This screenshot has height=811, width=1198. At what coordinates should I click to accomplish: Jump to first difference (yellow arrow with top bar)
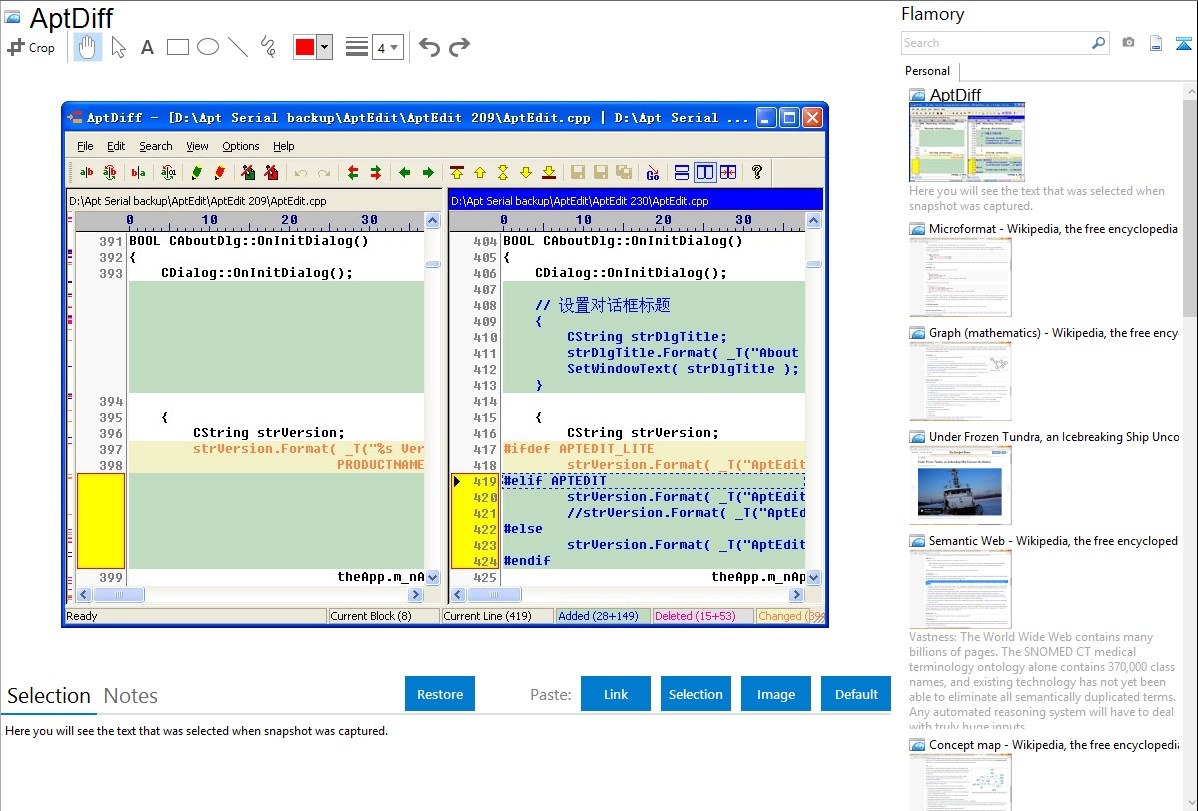point(457,173)
